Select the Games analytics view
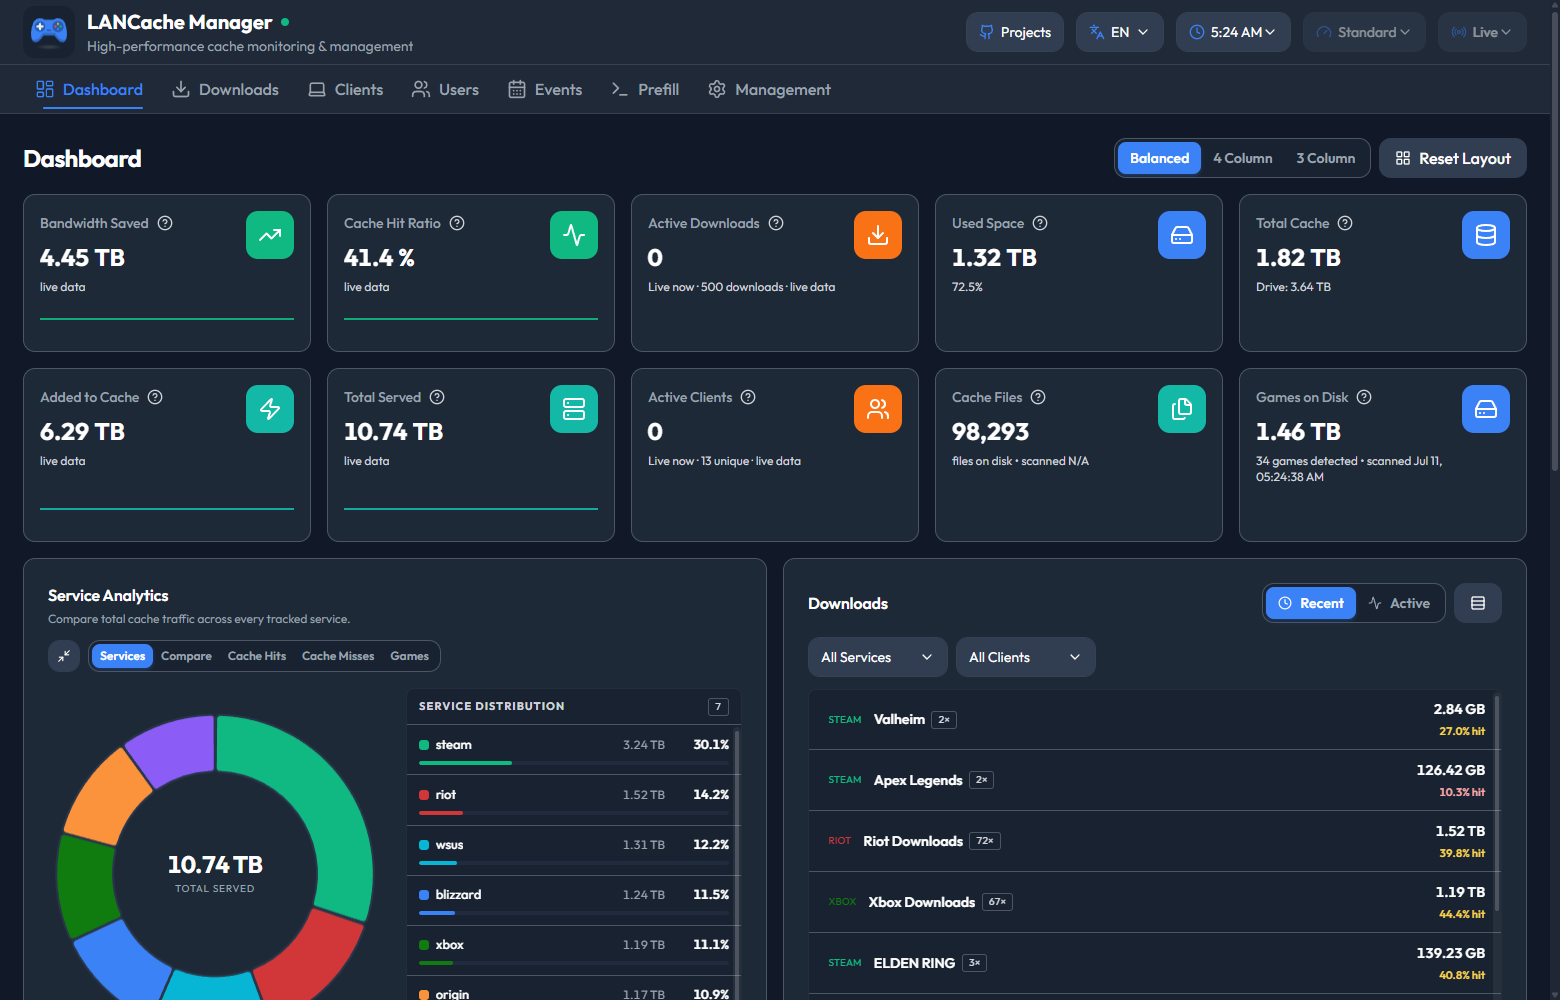The image size is (1560, 1000). tap(409, 656)
